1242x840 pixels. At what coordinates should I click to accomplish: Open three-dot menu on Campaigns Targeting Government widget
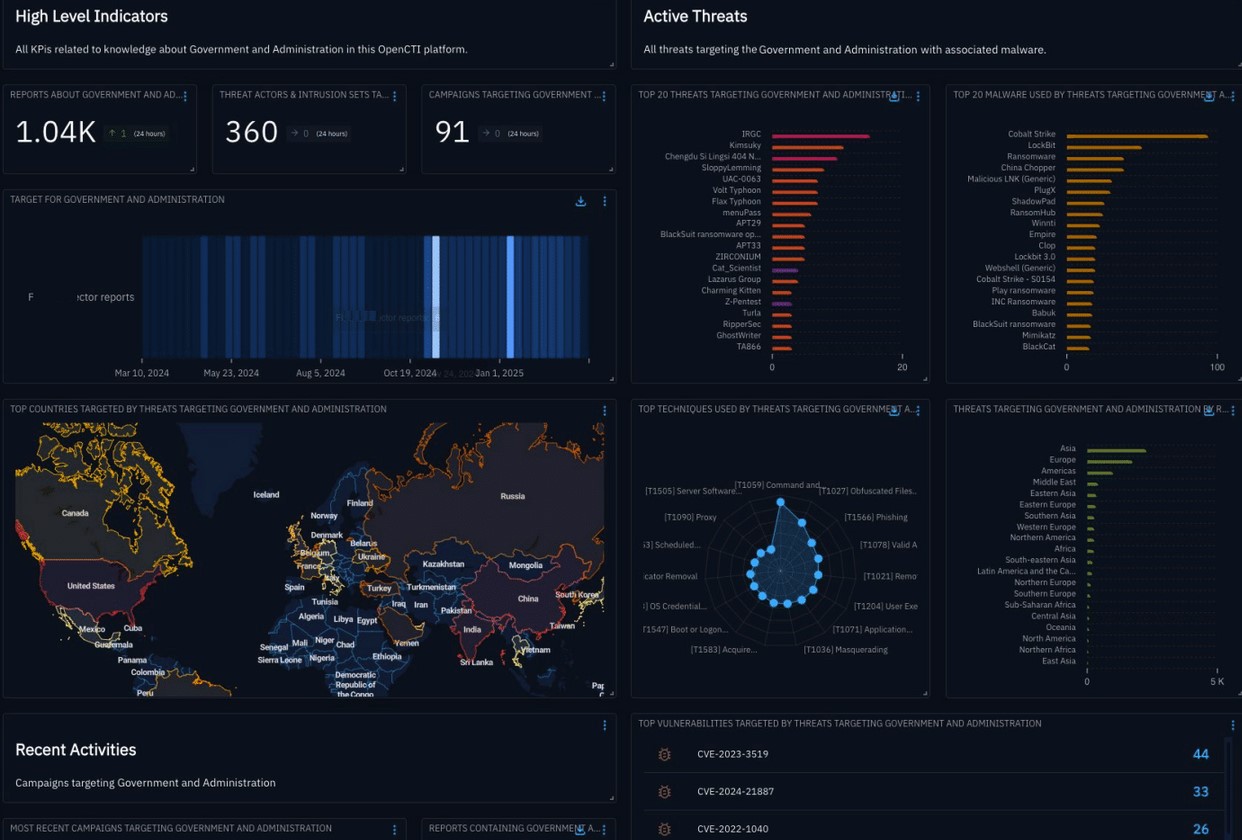(604, 97)
